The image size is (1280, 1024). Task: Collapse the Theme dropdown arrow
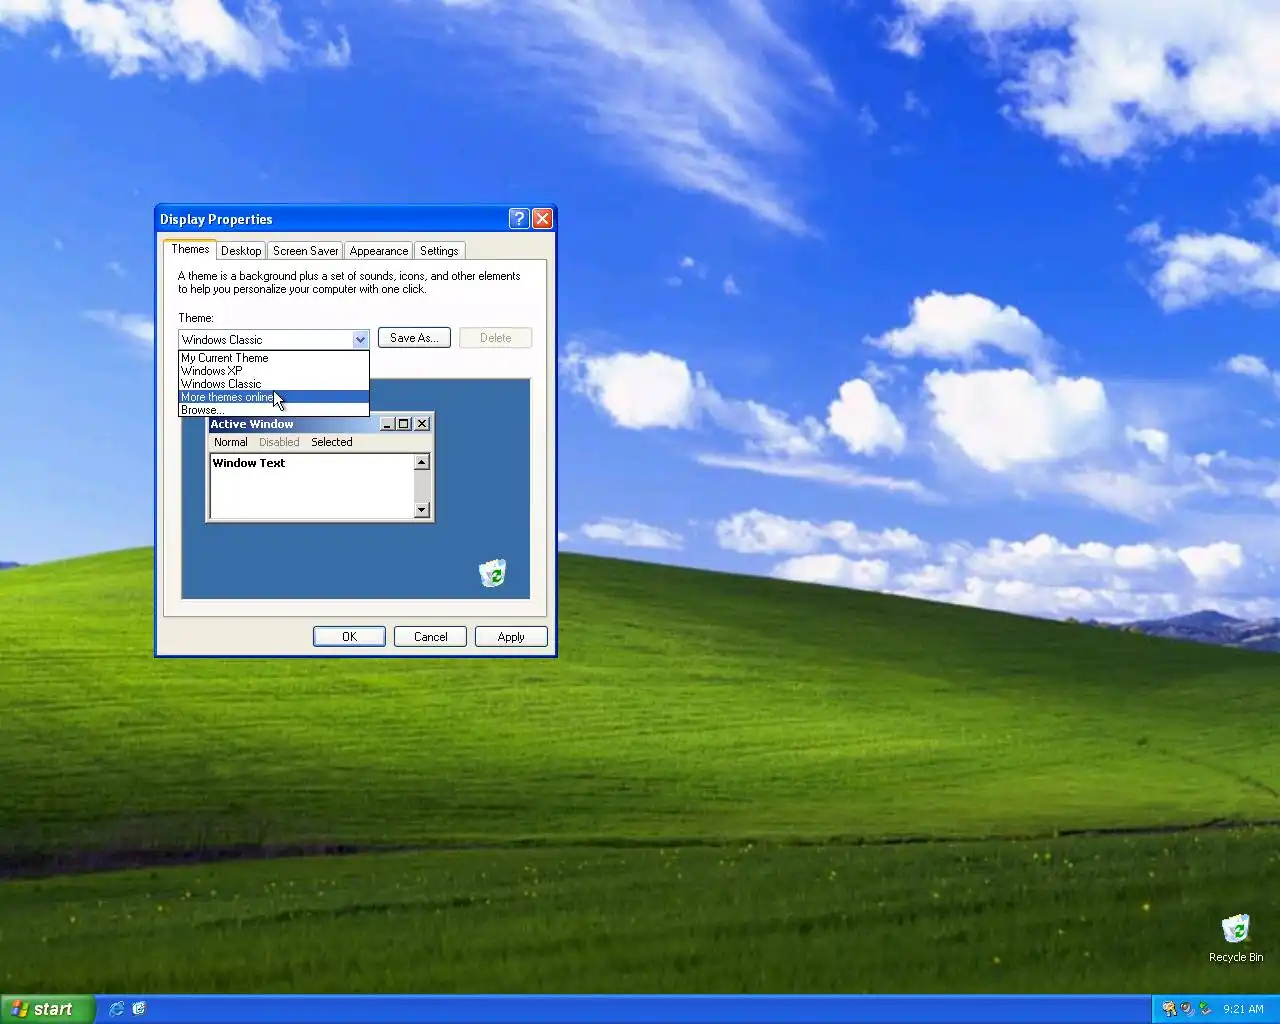360,340
